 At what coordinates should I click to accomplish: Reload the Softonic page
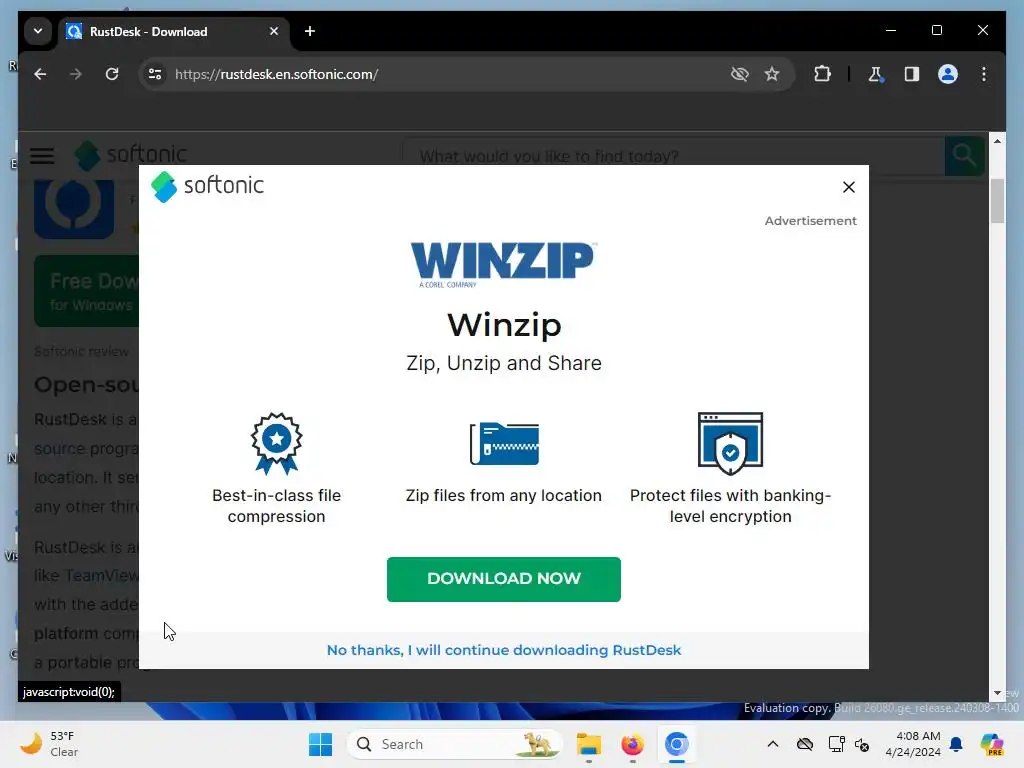coord(112,74)
